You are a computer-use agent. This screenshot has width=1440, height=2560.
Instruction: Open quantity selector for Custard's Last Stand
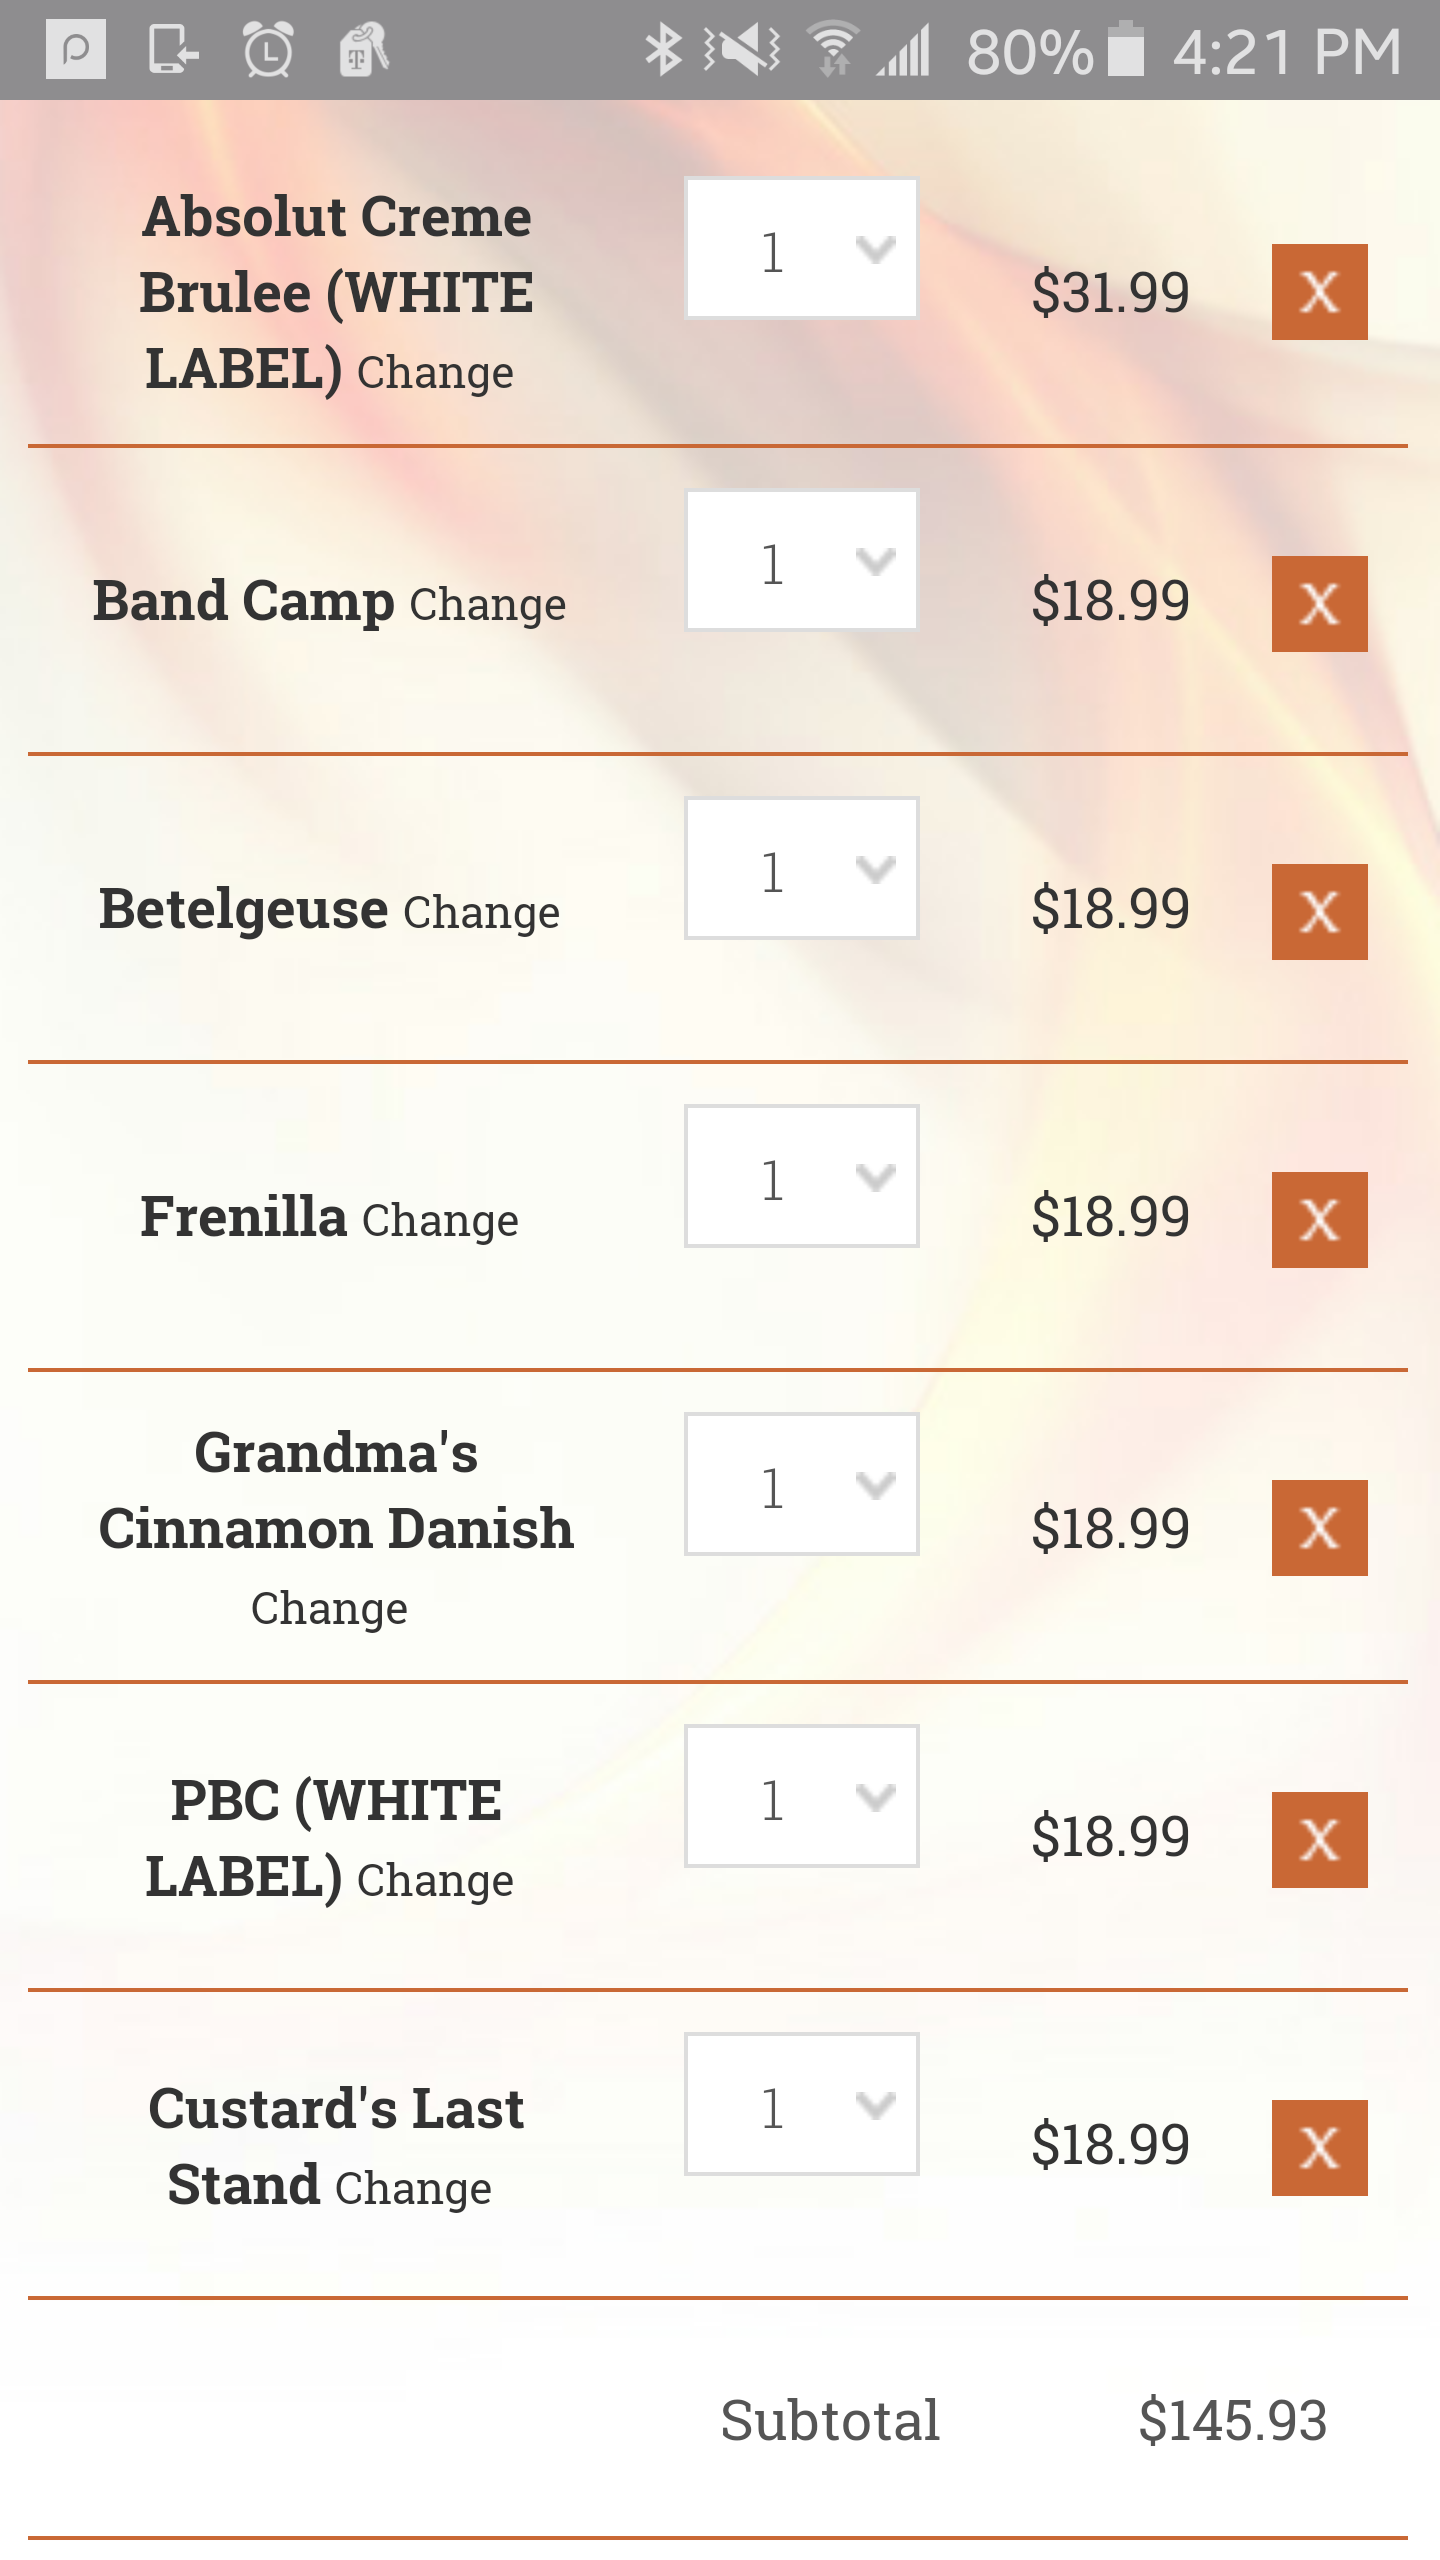(x=801, y=2104)
